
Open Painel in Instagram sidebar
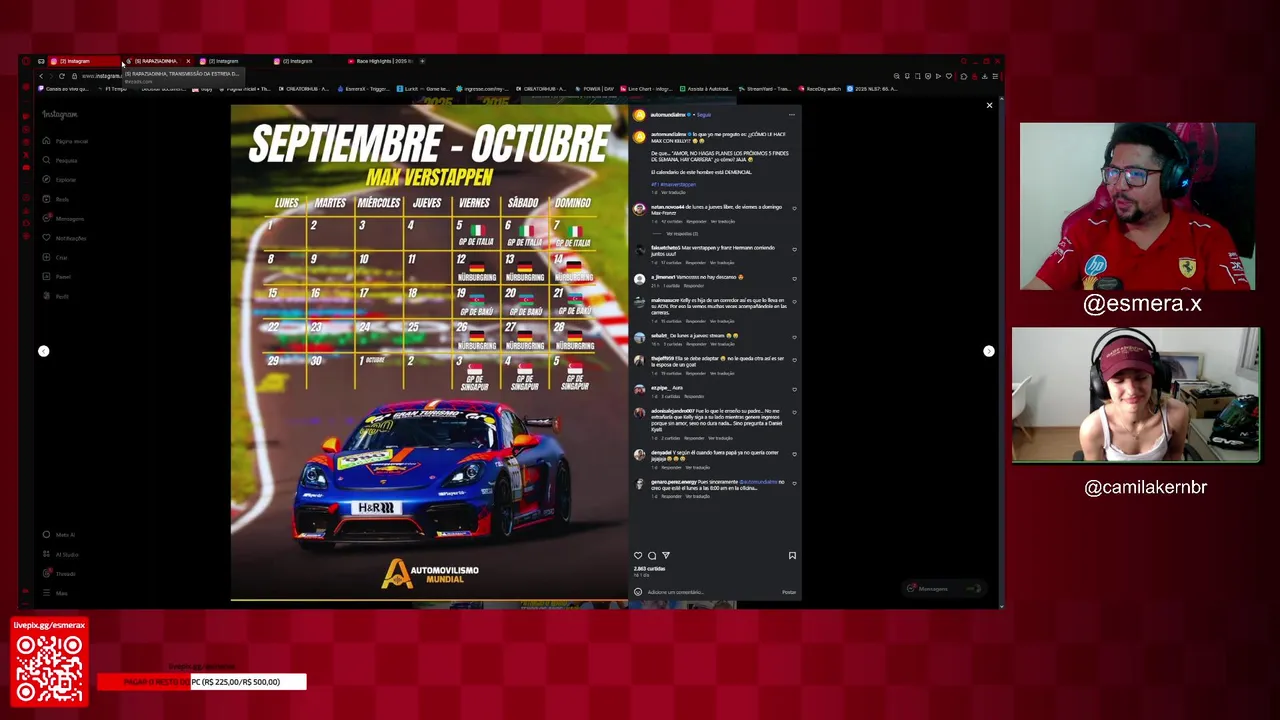[57, 277]
